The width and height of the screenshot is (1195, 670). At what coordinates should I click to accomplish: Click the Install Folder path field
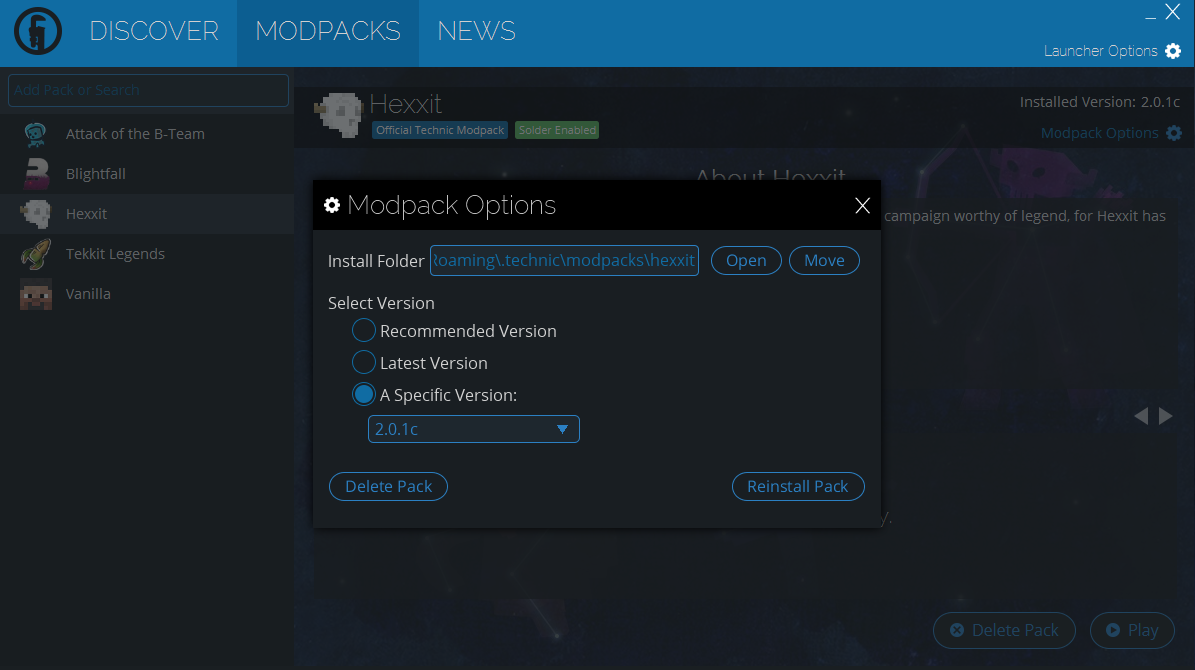pos(564,261)
